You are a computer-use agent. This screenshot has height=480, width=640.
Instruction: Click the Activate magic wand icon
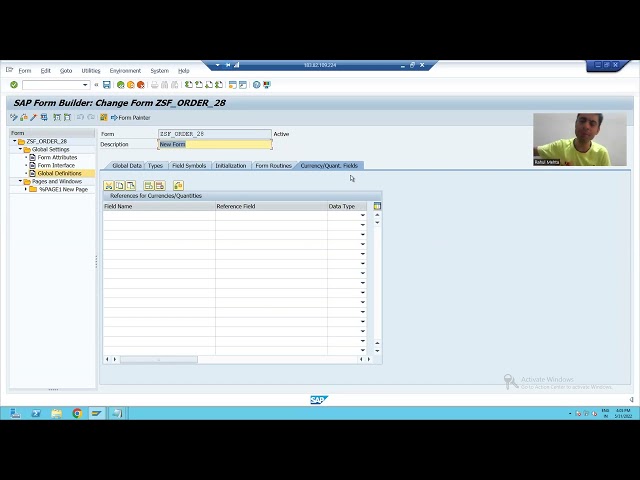(34, 118)
